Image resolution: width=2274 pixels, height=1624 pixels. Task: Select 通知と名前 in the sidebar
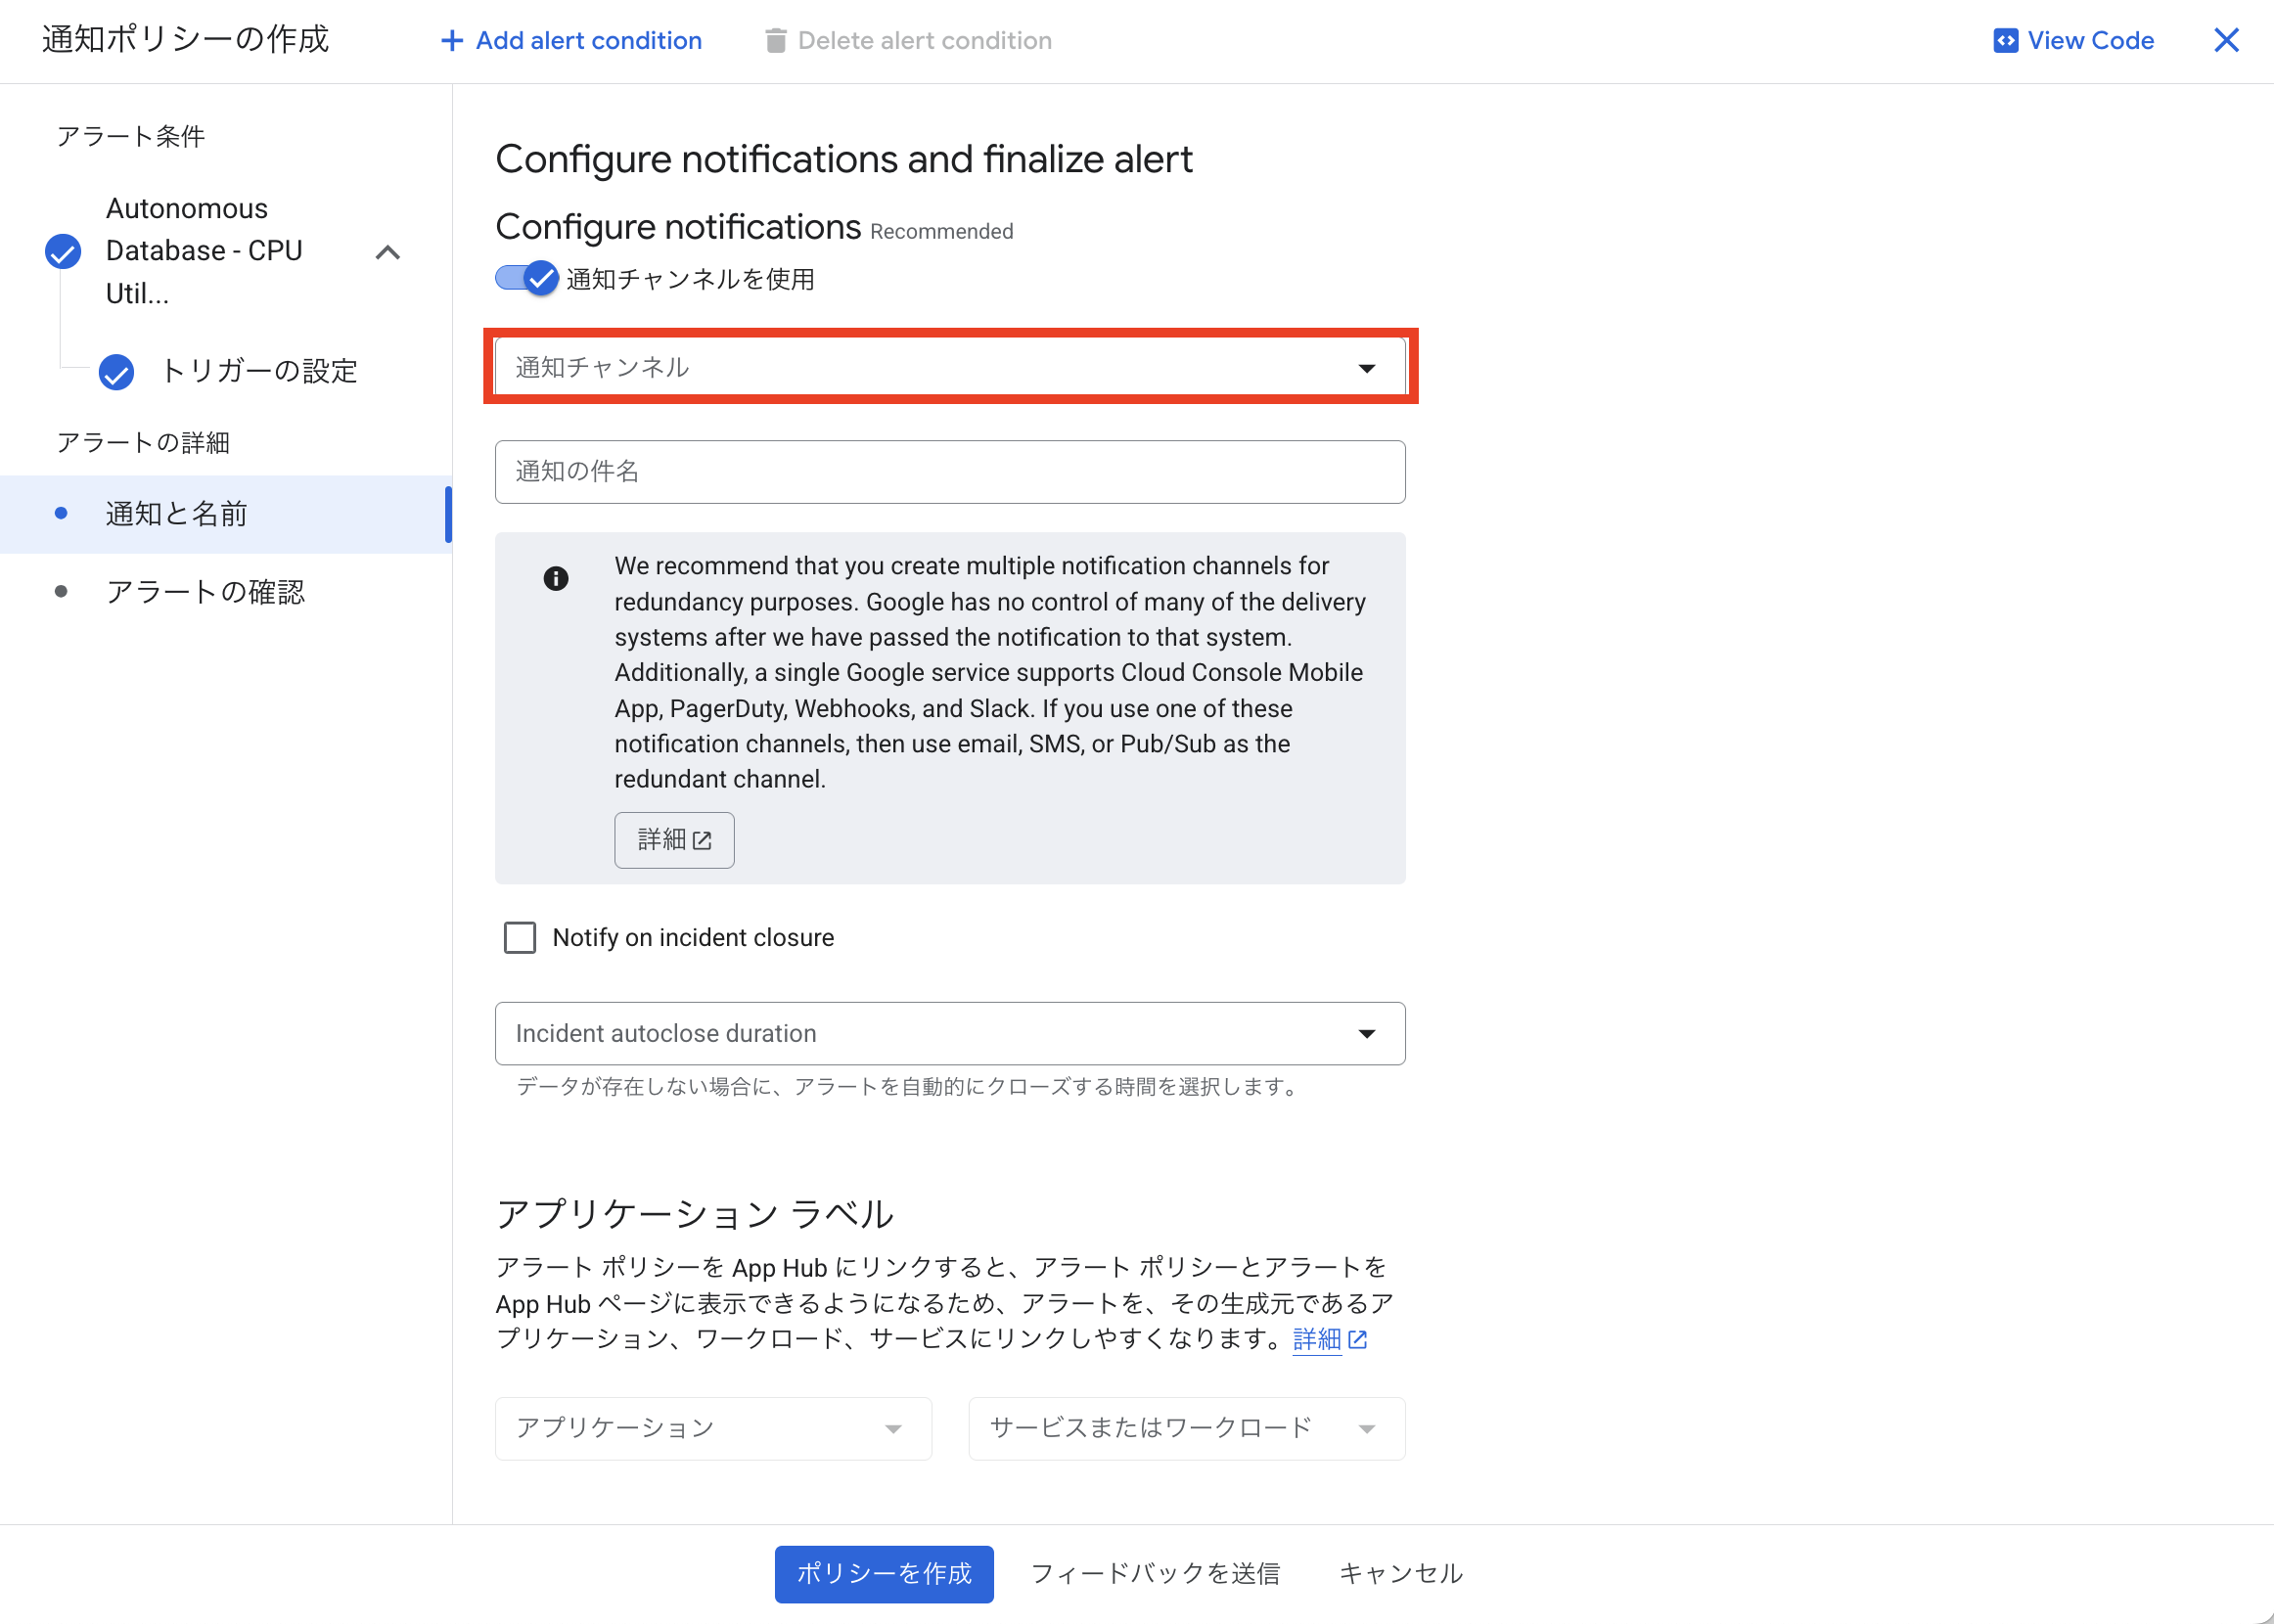[175, 513]
